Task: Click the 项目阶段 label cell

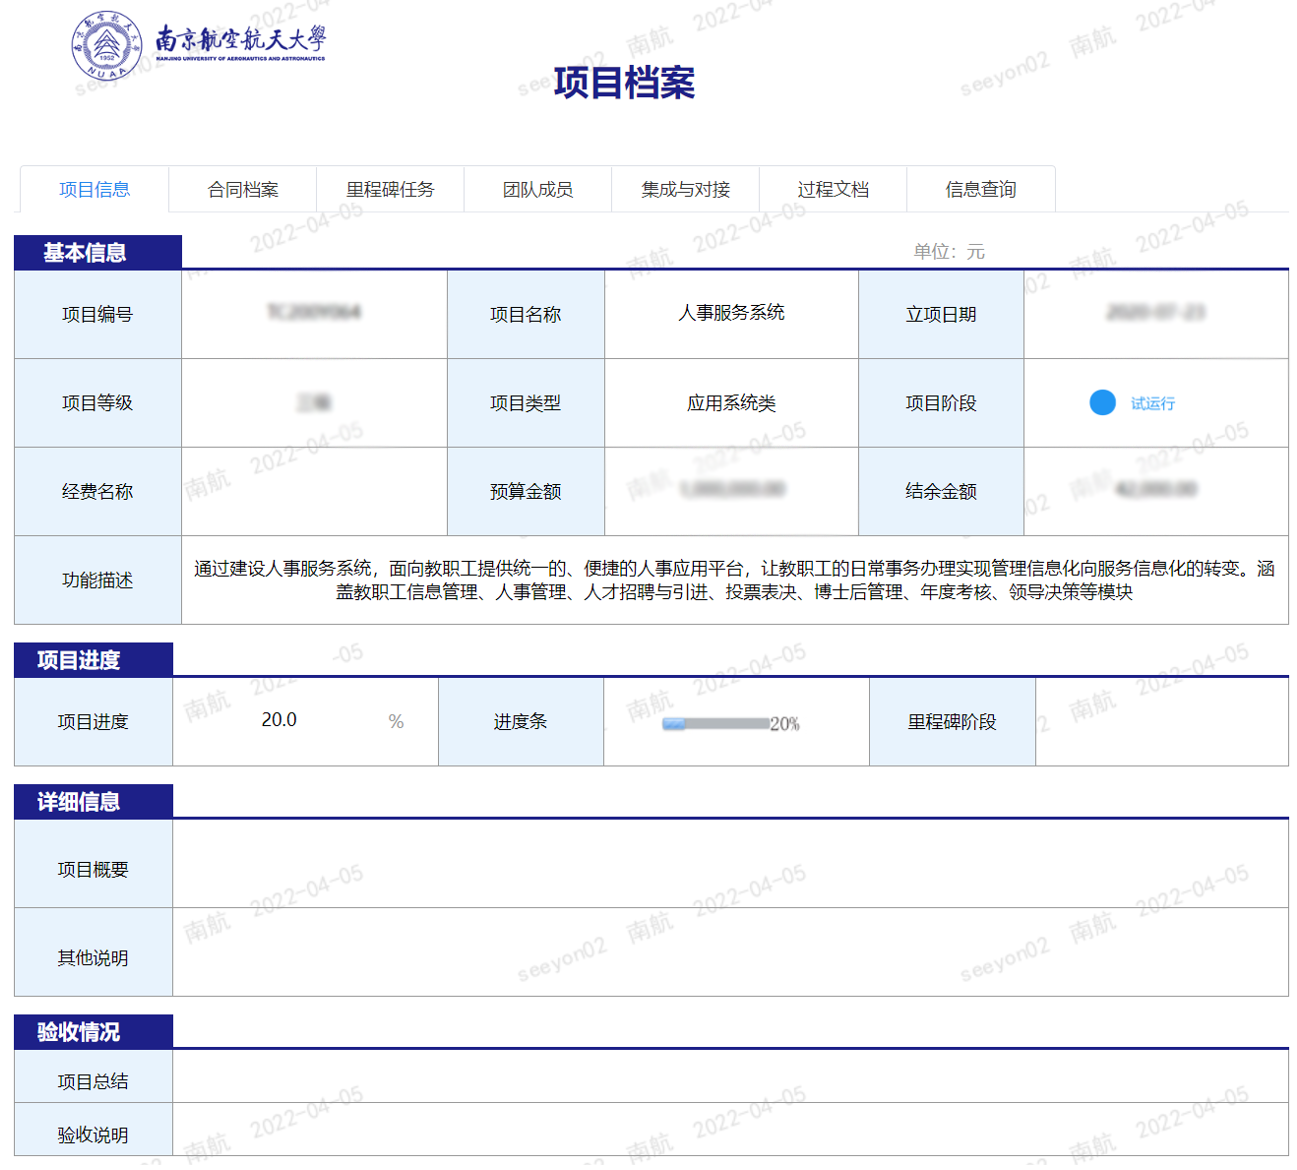Action: [941, 403]
